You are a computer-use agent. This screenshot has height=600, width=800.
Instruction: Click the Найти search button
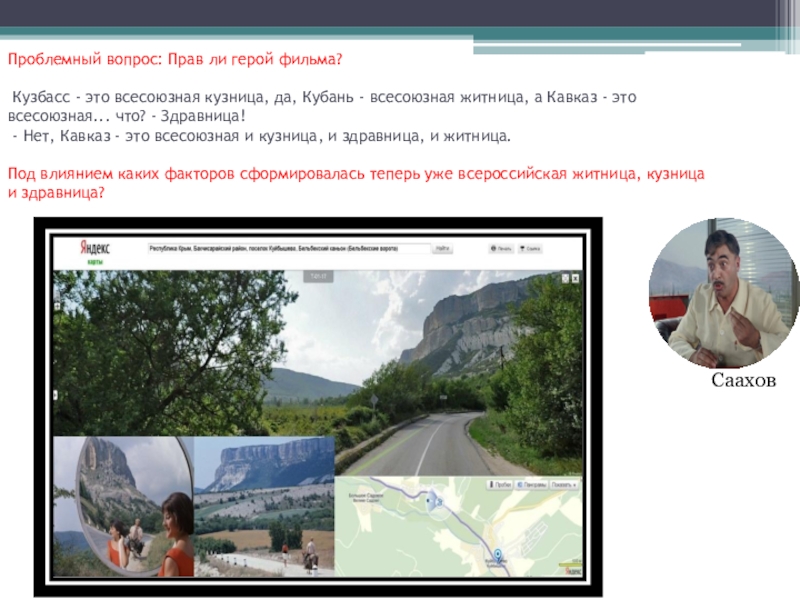click(x=441, y=249)
